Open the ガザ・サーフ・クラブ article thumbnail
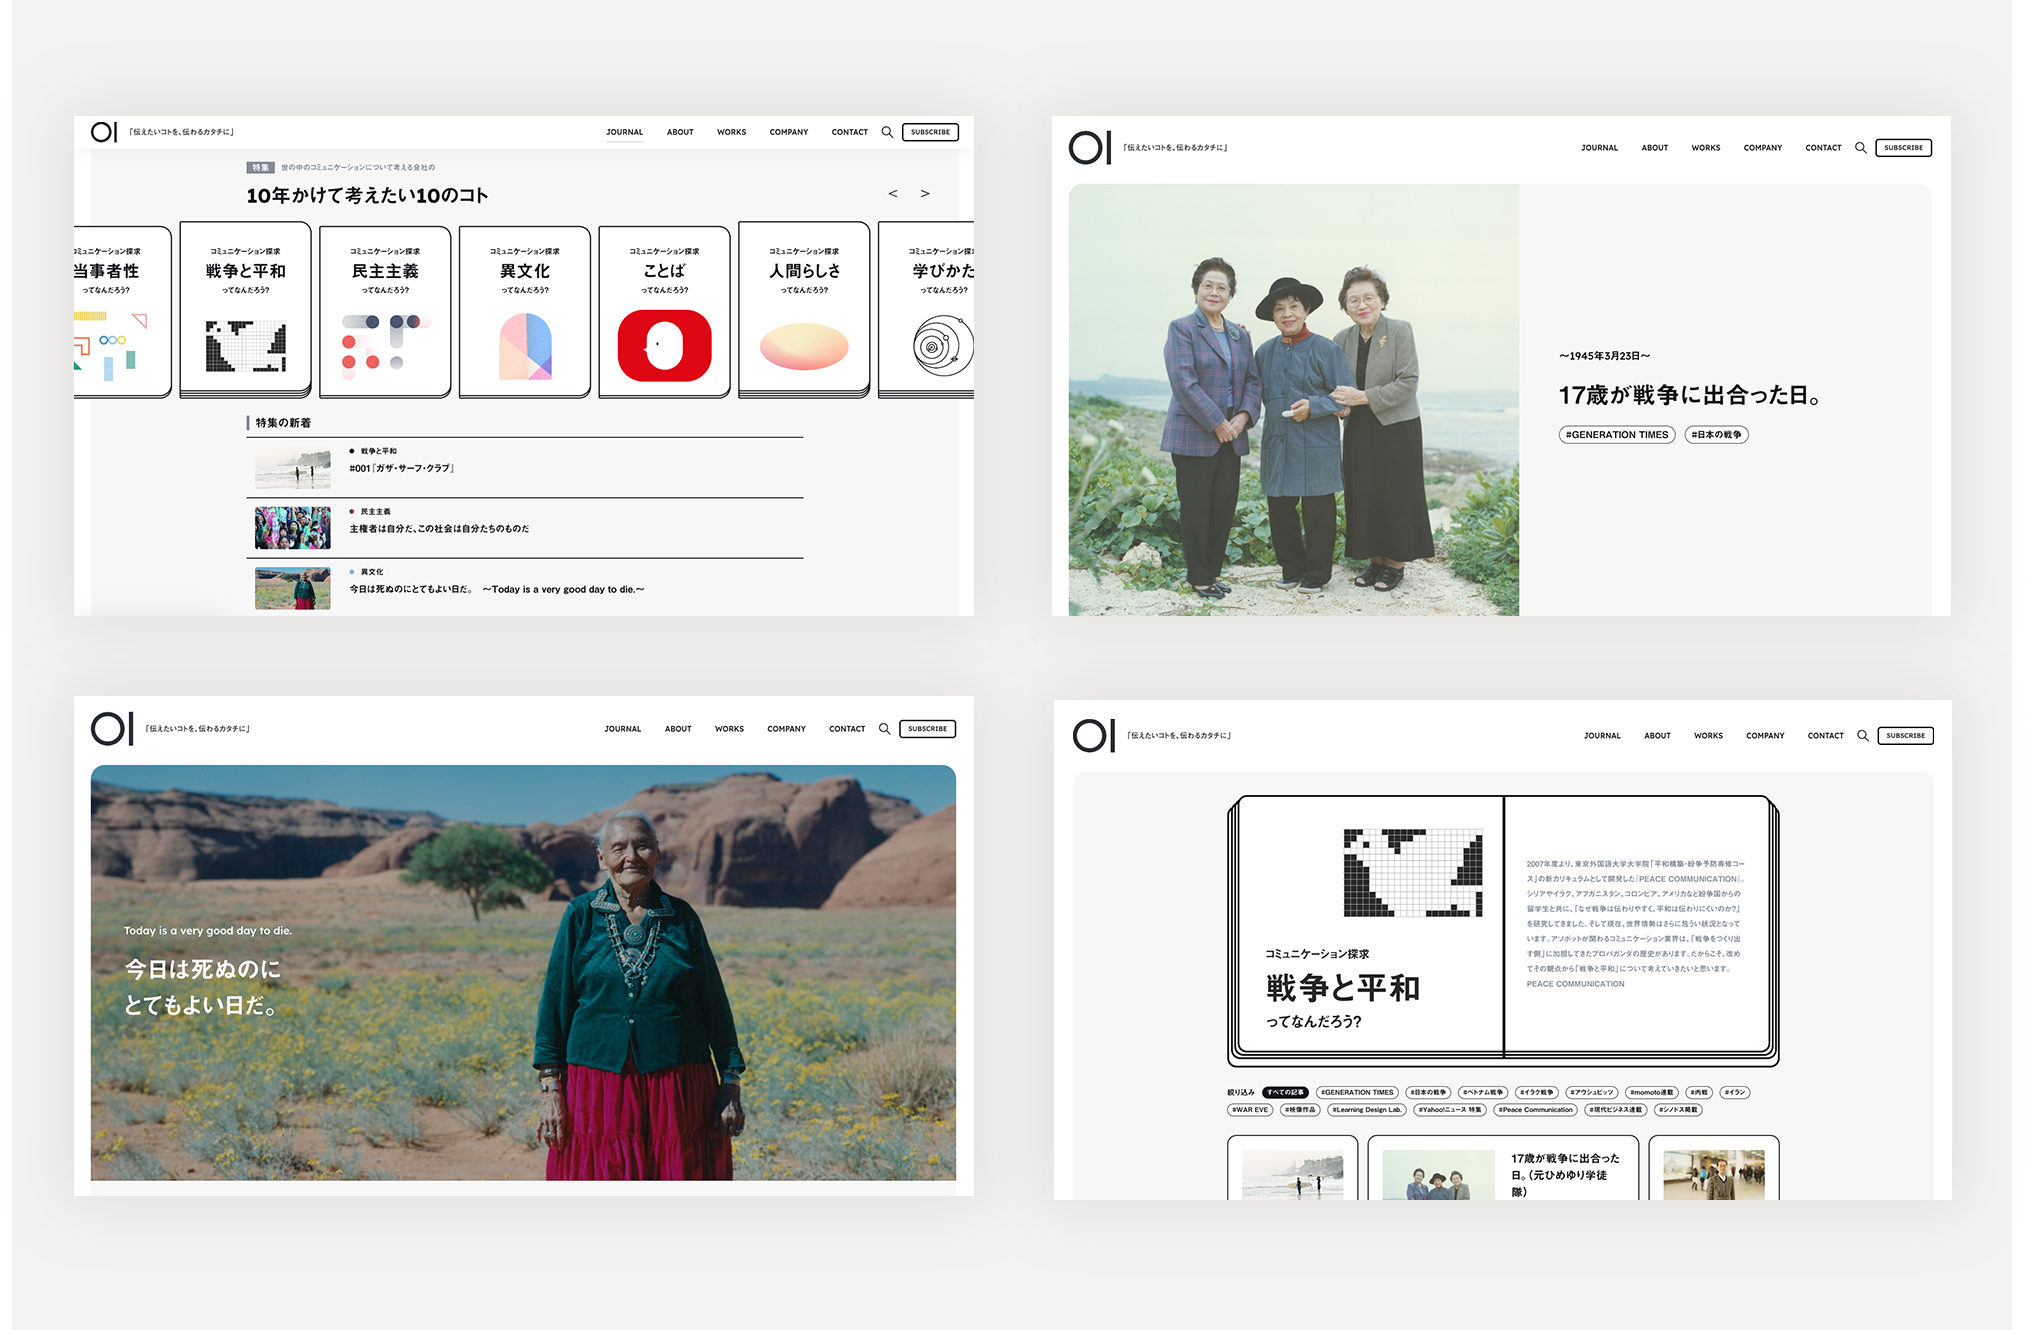The height and width of the screenshot is (1330, 2026). (x=292, y=468)
